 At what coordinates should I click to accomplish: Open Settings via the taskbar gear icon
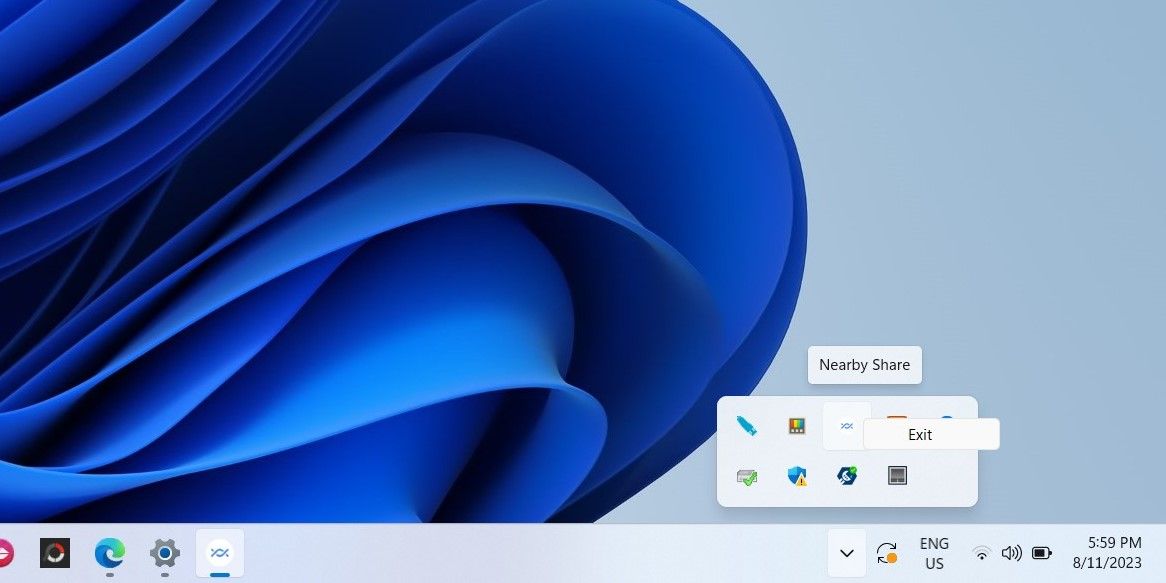click(164, 552)
